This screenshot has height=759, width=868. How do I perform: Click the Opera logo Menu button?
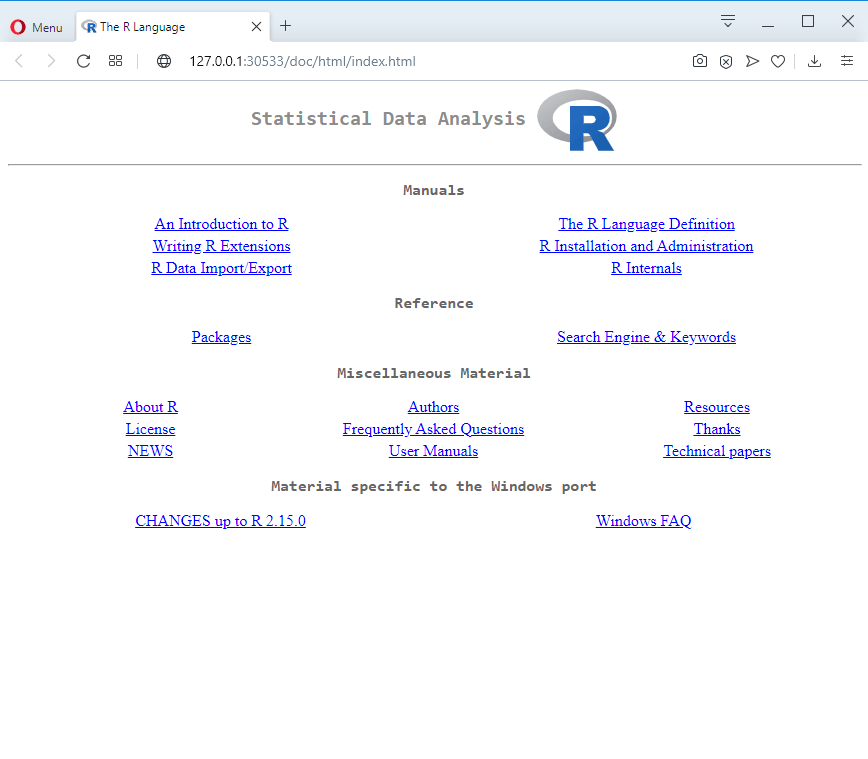point(37,27)
